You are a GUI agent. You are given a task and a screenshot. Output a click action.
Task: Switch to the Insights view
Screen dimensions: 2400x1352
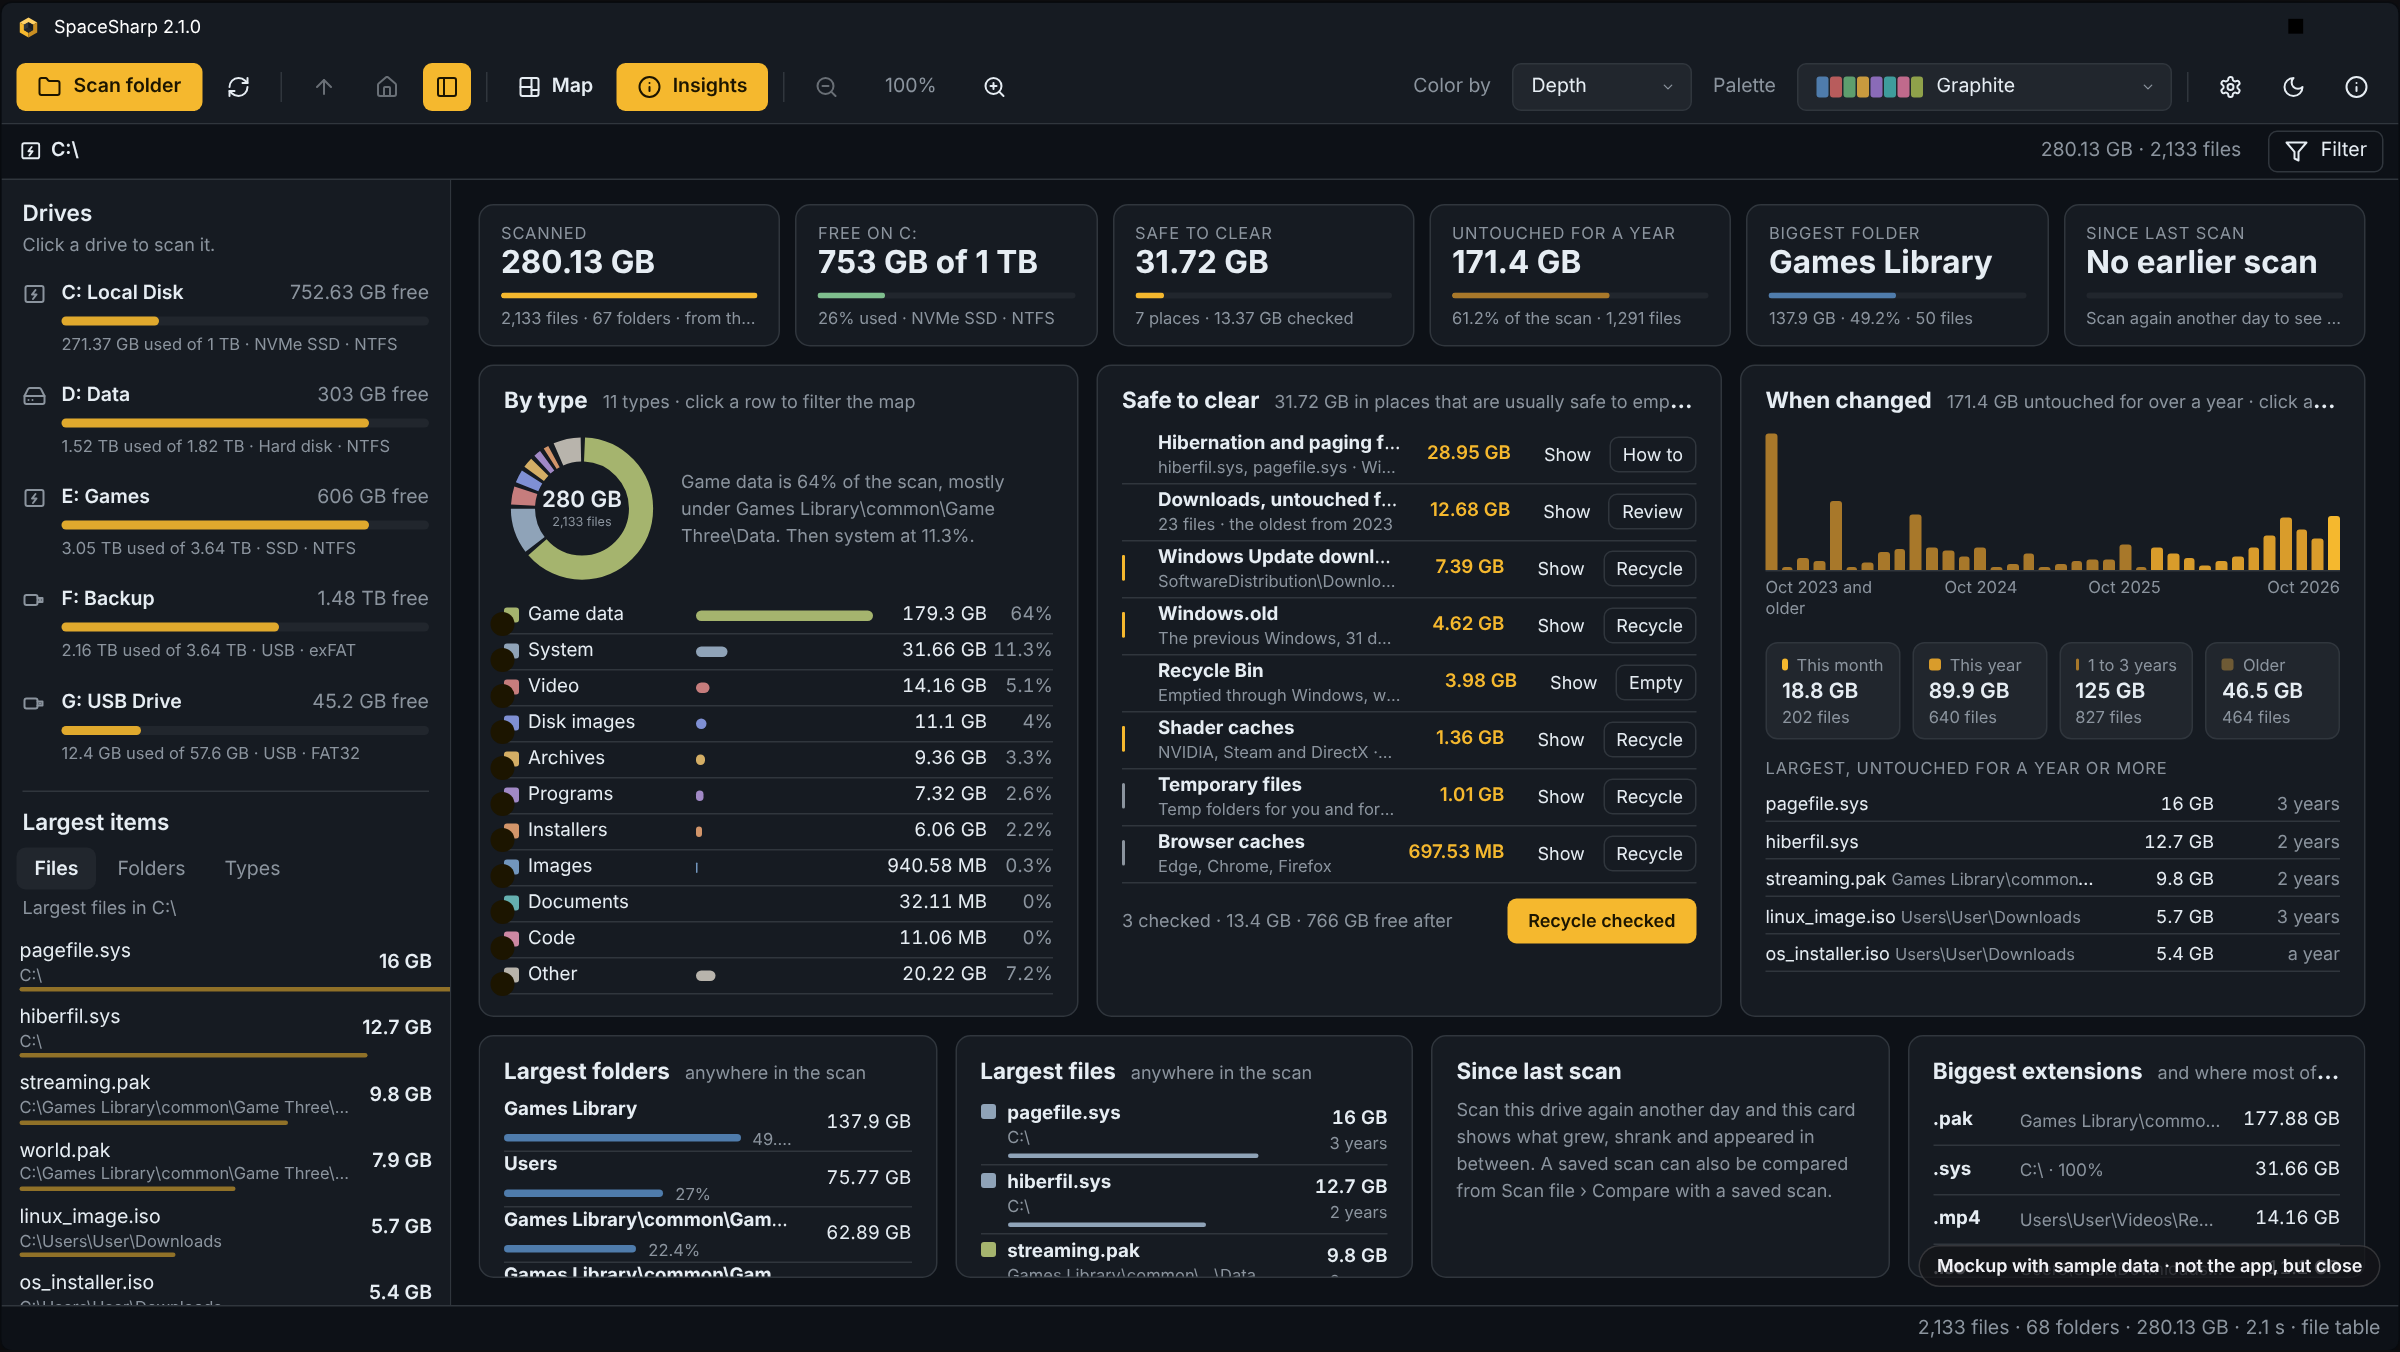692,86
